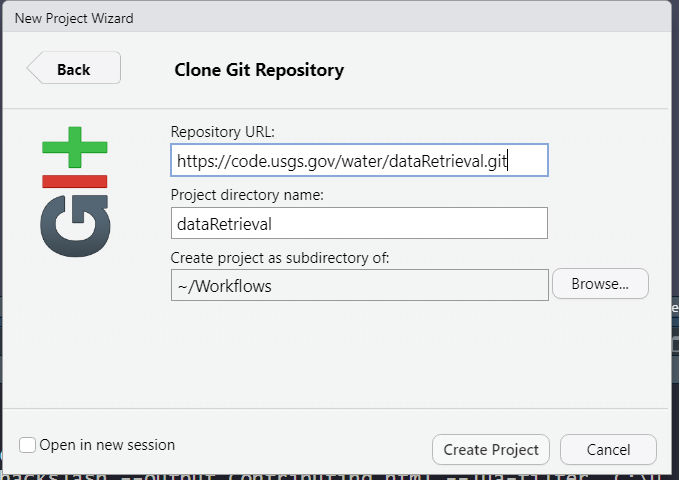Click the red minus bar in Git logo
The image size is (679, 480).
point(75,181)
